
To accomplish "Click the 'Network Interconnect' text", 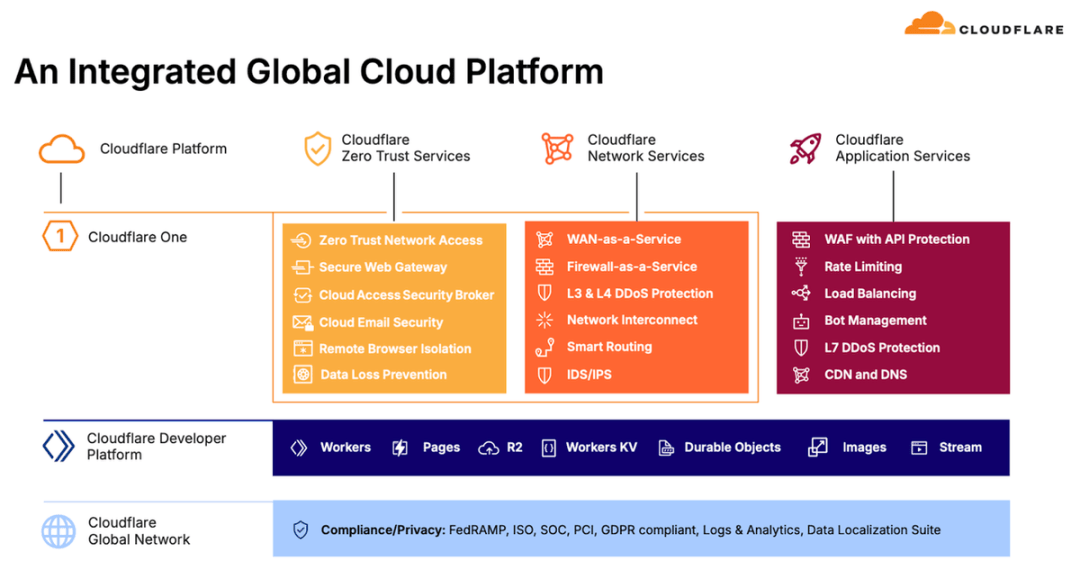I will [632, 320].
